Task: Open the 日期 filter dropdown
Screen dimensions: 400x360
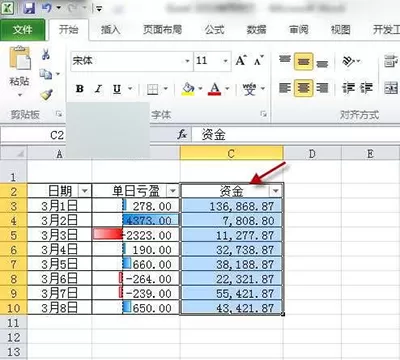Action: [x=85, y=191]
